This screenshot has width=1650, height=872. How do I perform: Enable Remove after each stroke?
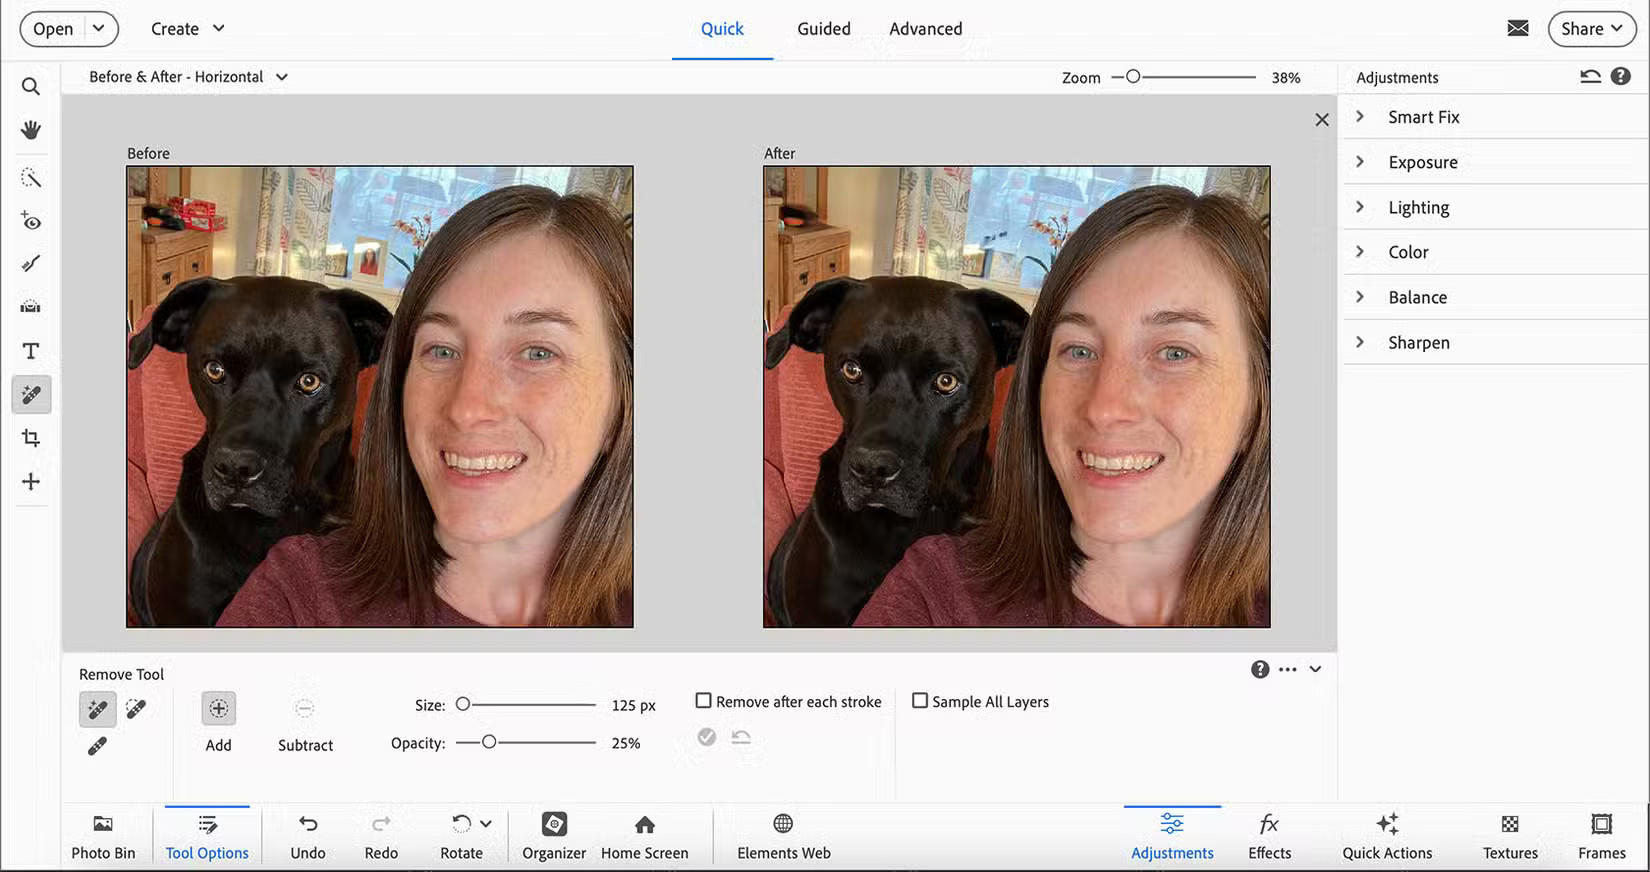click(x=704, y=701)
